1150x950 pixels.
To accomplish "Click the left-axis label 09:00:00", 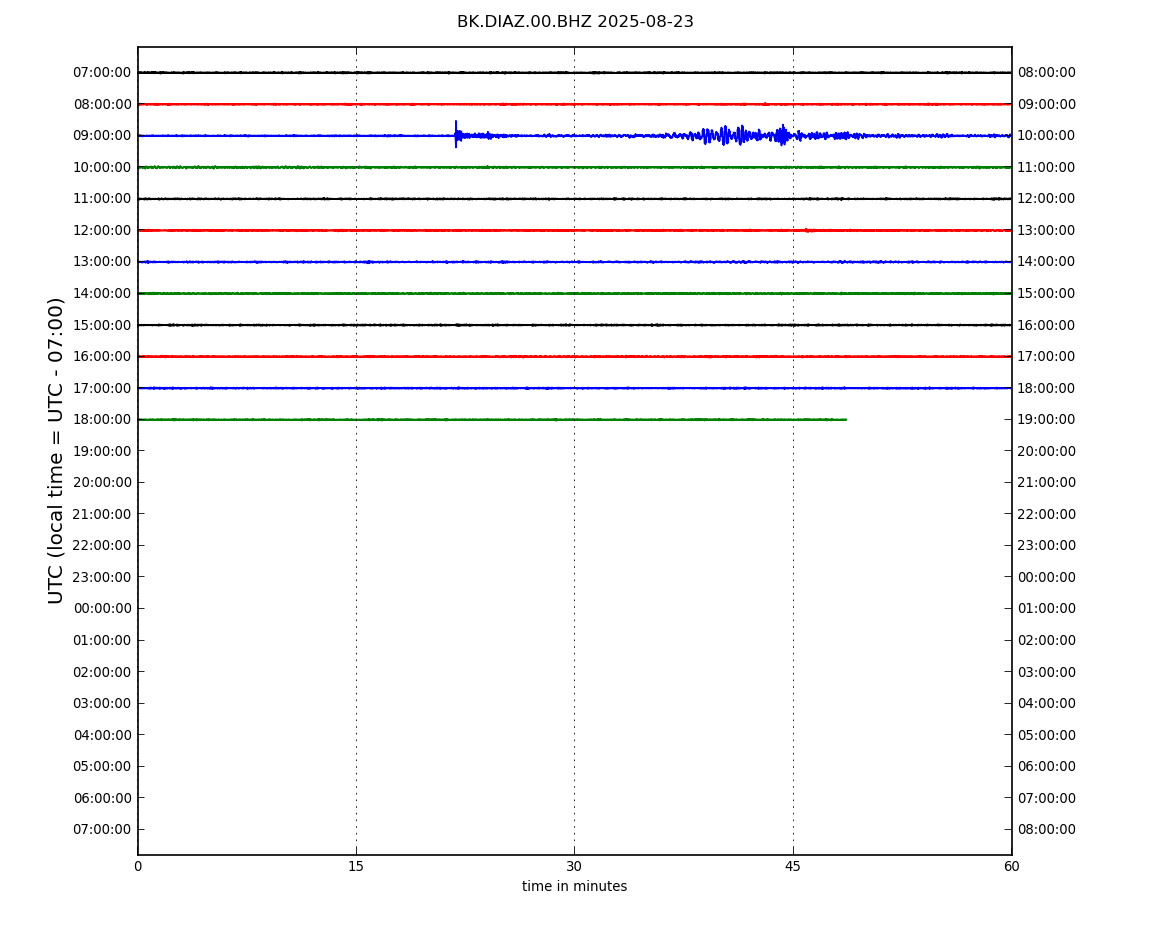I will point(102,136).
